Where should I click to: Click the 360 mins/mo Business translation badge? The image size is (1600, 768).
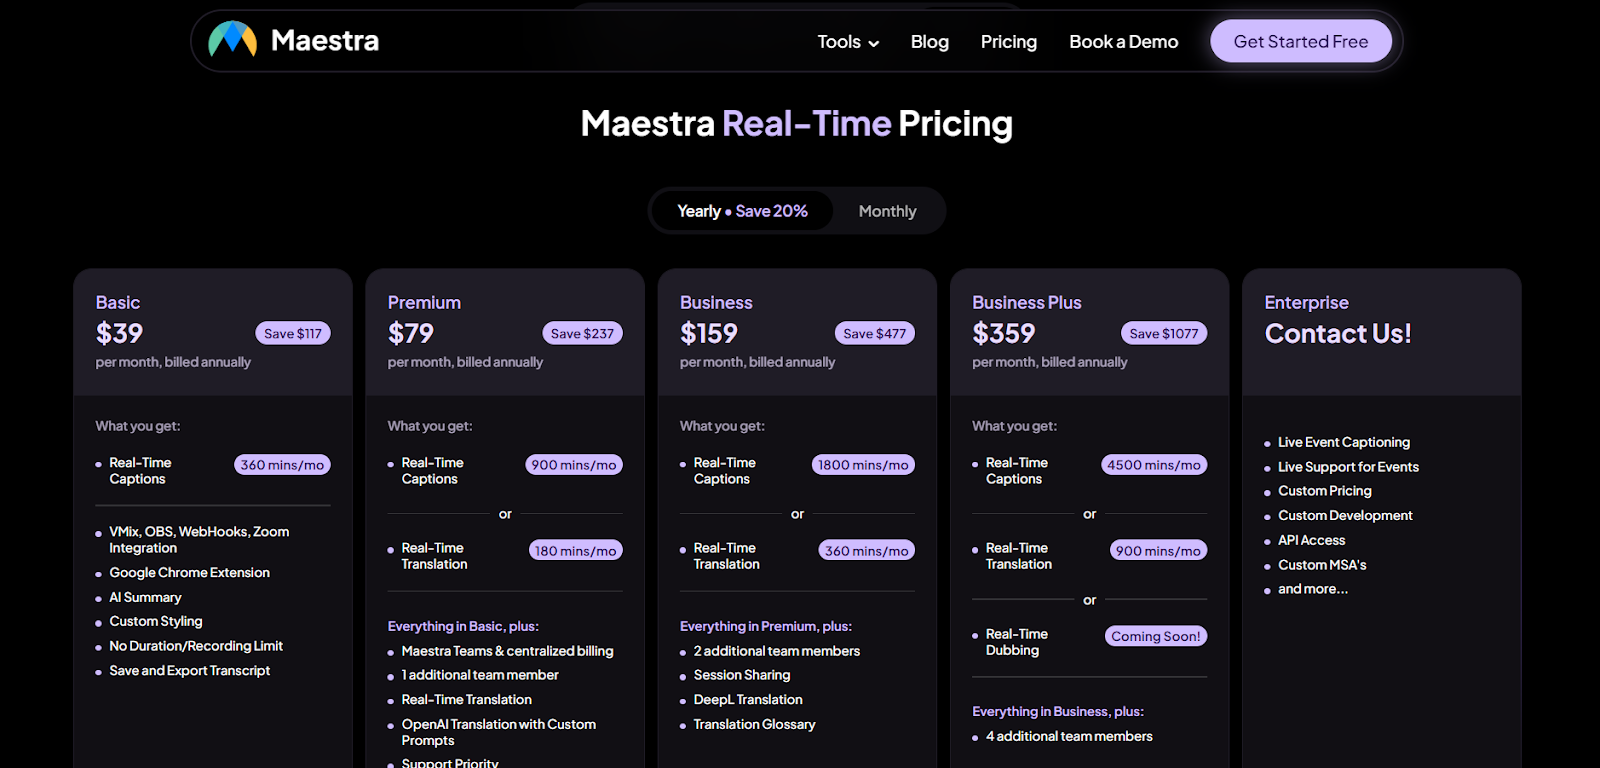(x=866, y=550)
